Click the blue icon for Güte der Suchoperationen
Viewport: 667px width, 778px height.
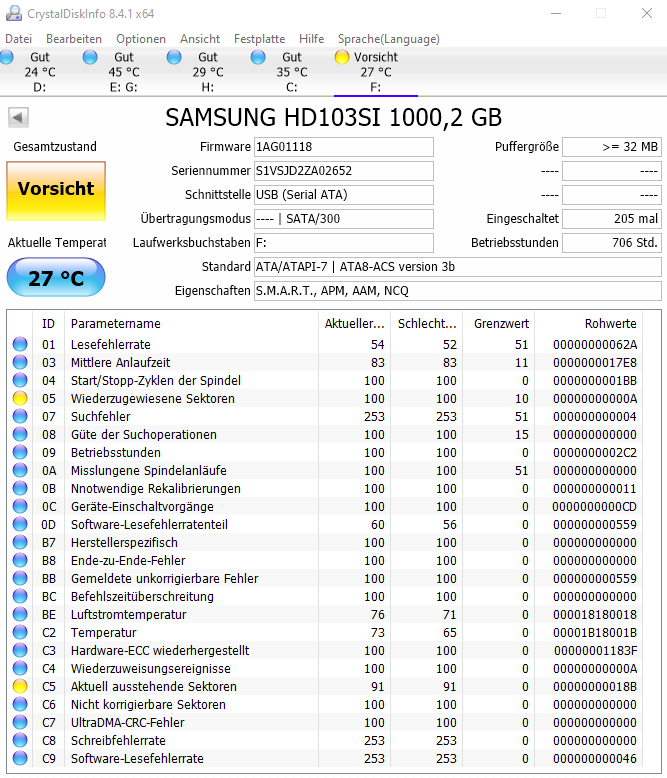coord(20,434)
